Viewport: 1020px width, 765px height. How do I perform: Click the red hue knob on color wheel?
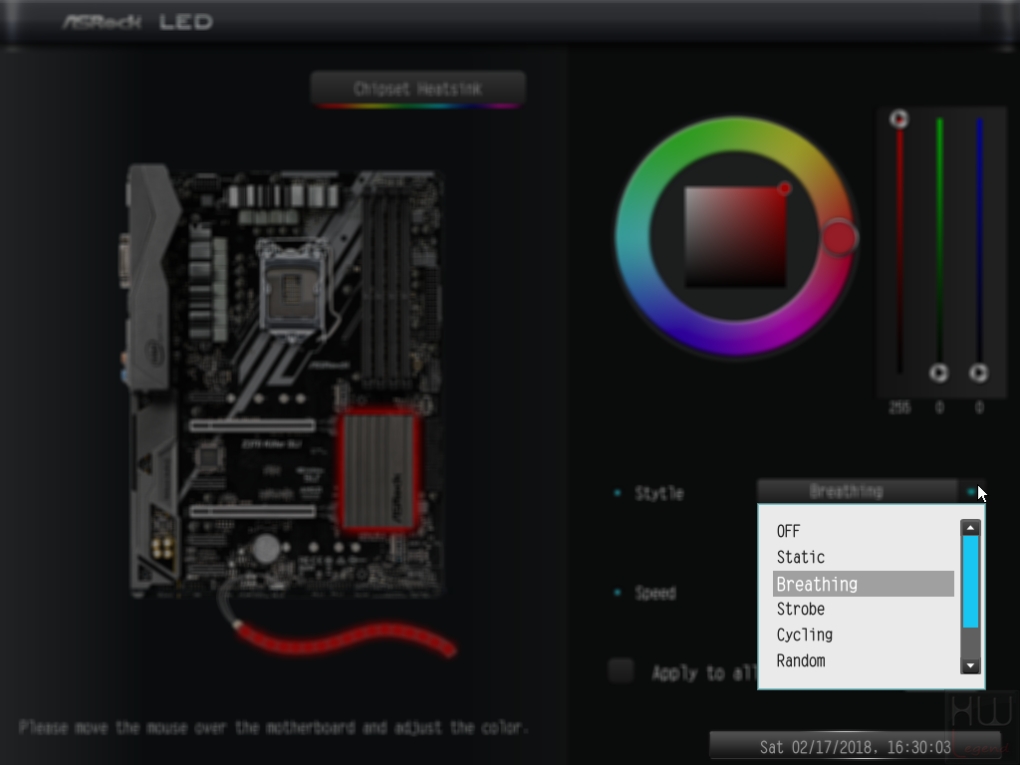coord(839,237)
